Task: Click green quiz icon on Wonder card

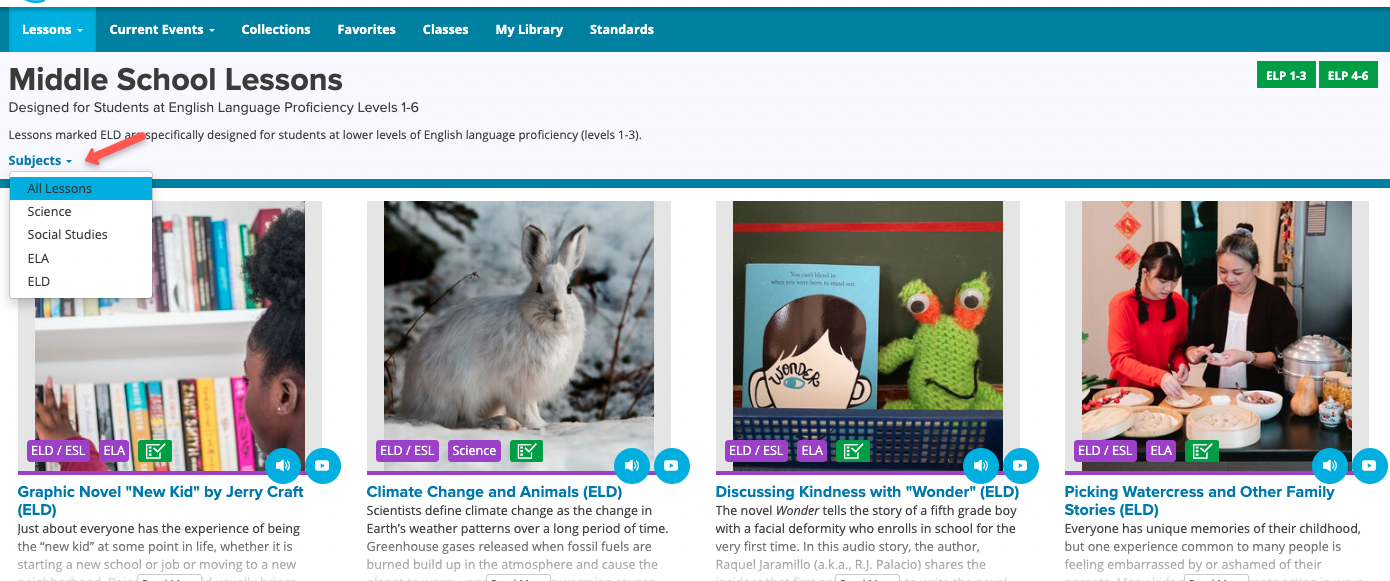Action: click(852, 451)
